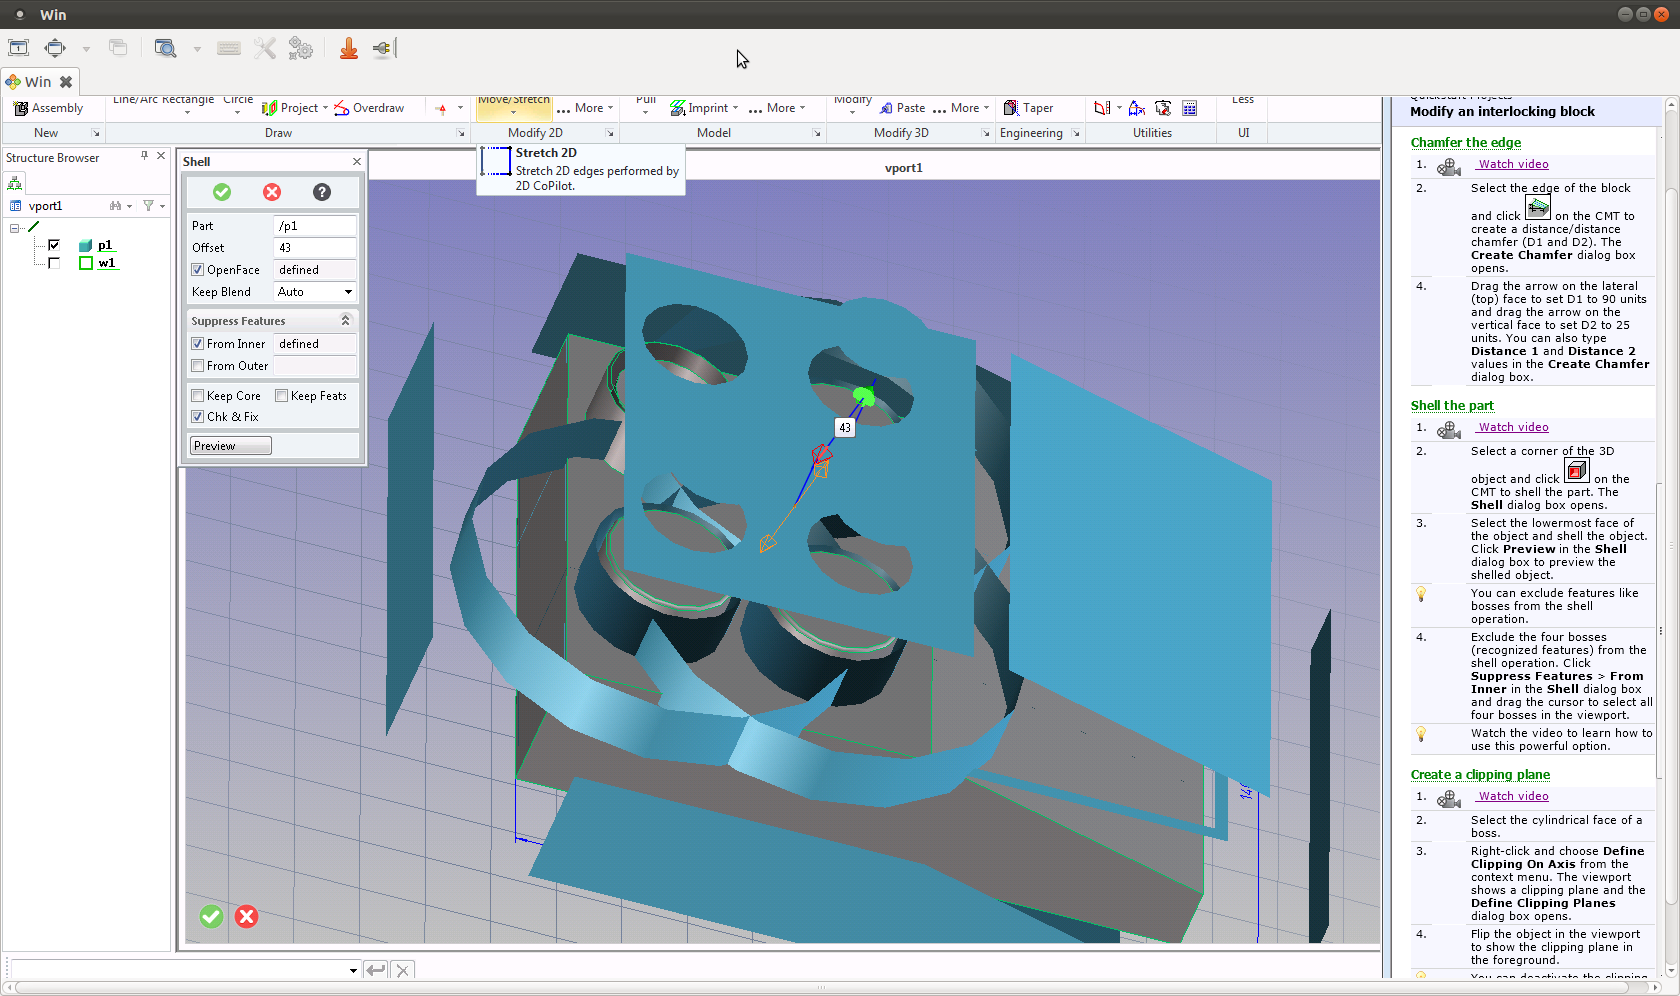Viewport: 1680px width, 996px height.
Task: Click the wrench and screwdriver tools icon
Action: 265,48
